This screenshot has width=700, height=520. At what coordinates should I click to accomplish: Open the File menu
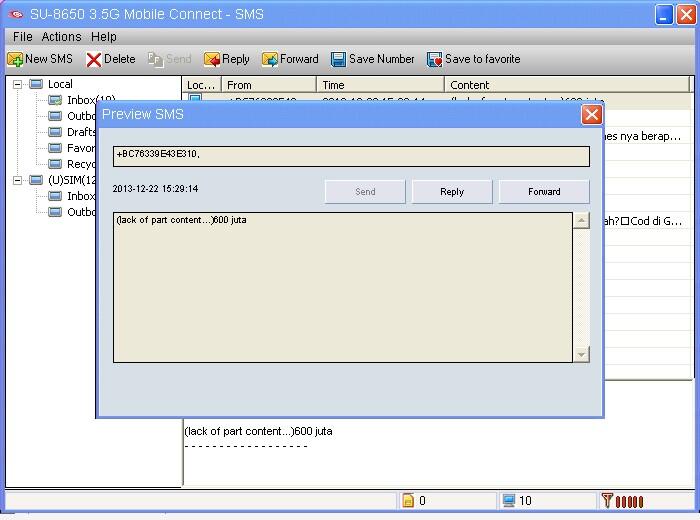coord(22,37)
